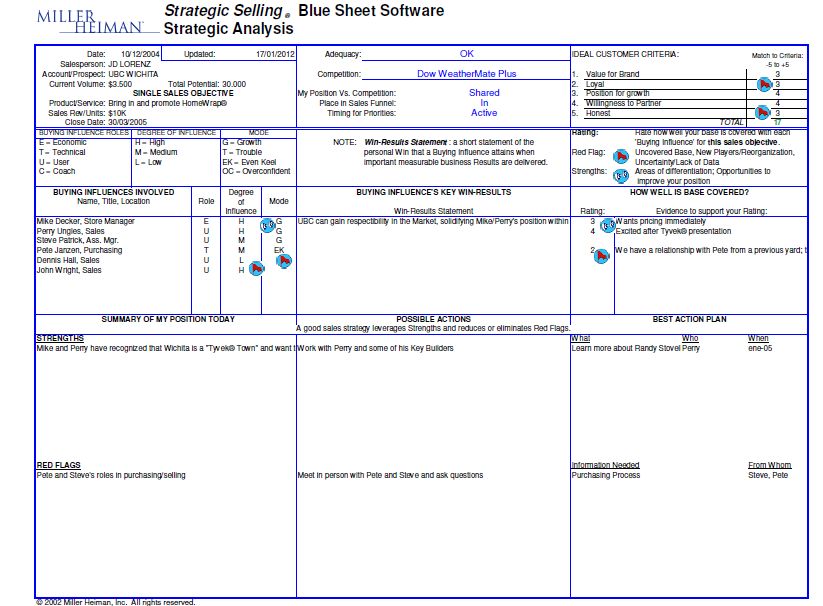This screenshot has height=606, width=823.
Task: Click the RED FLAGS heading
Action: pos(58,465)
